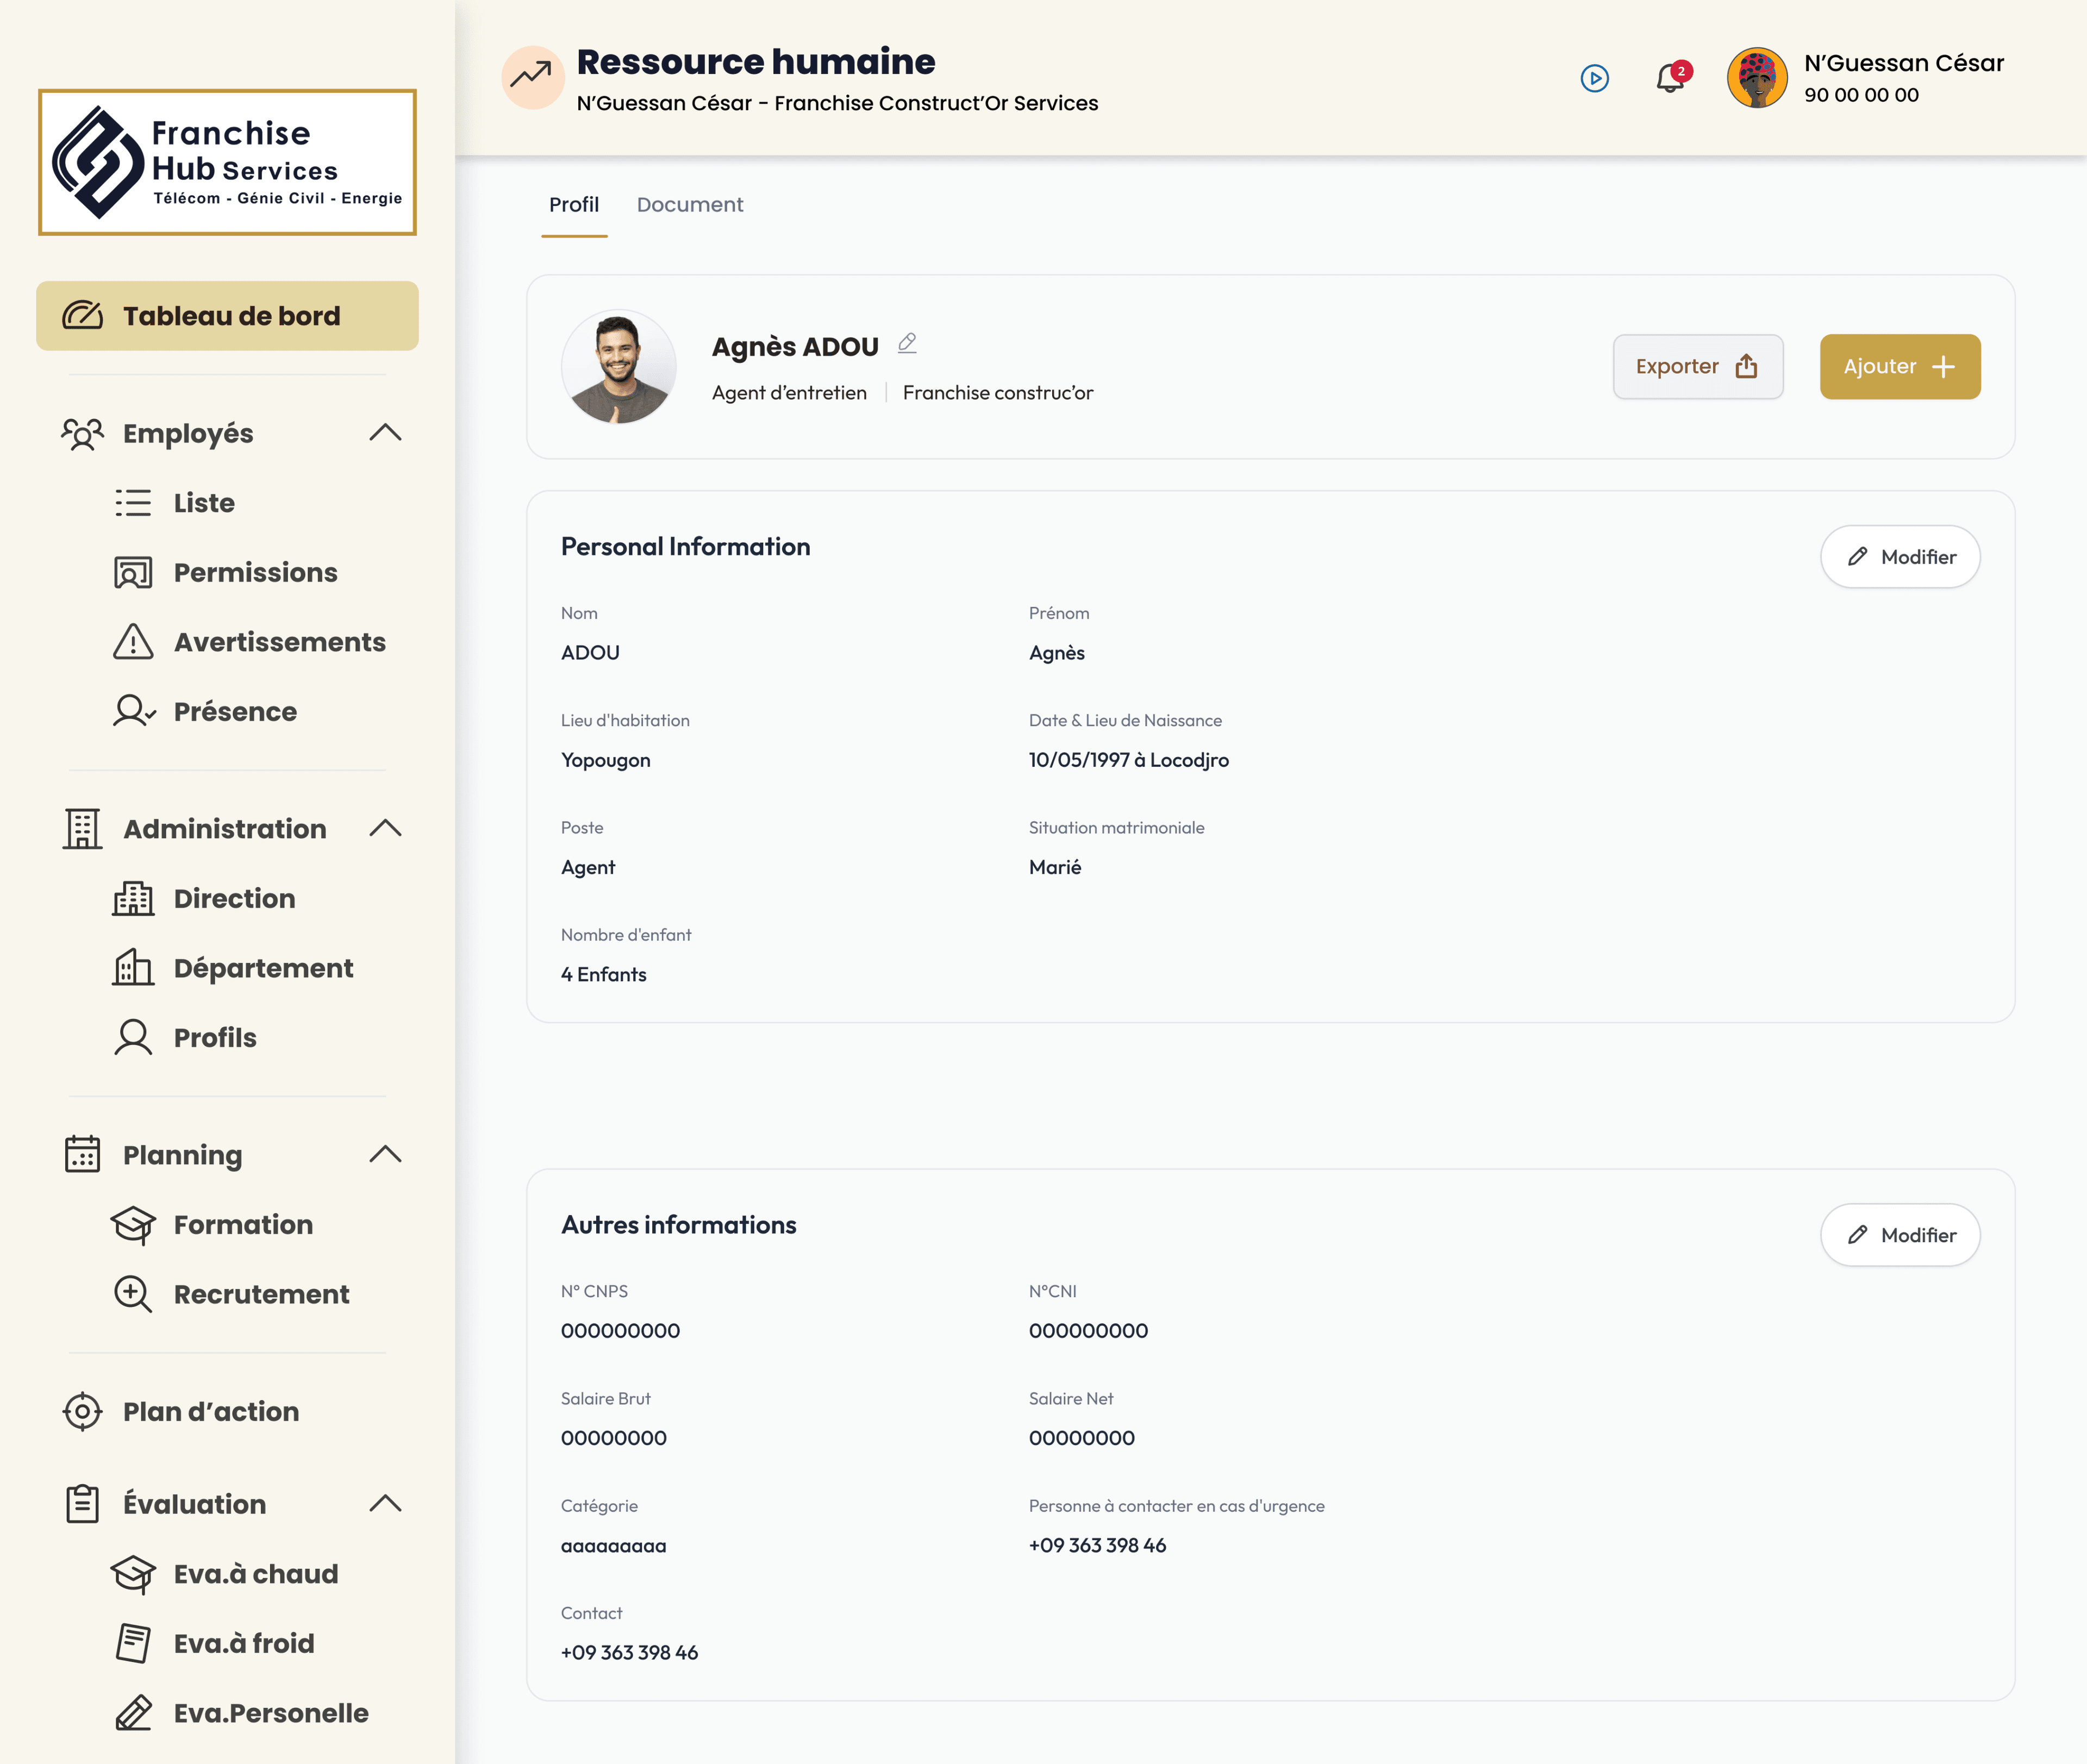Switch to the Document tab
2087x1764 pixels.
click(689, 205)
